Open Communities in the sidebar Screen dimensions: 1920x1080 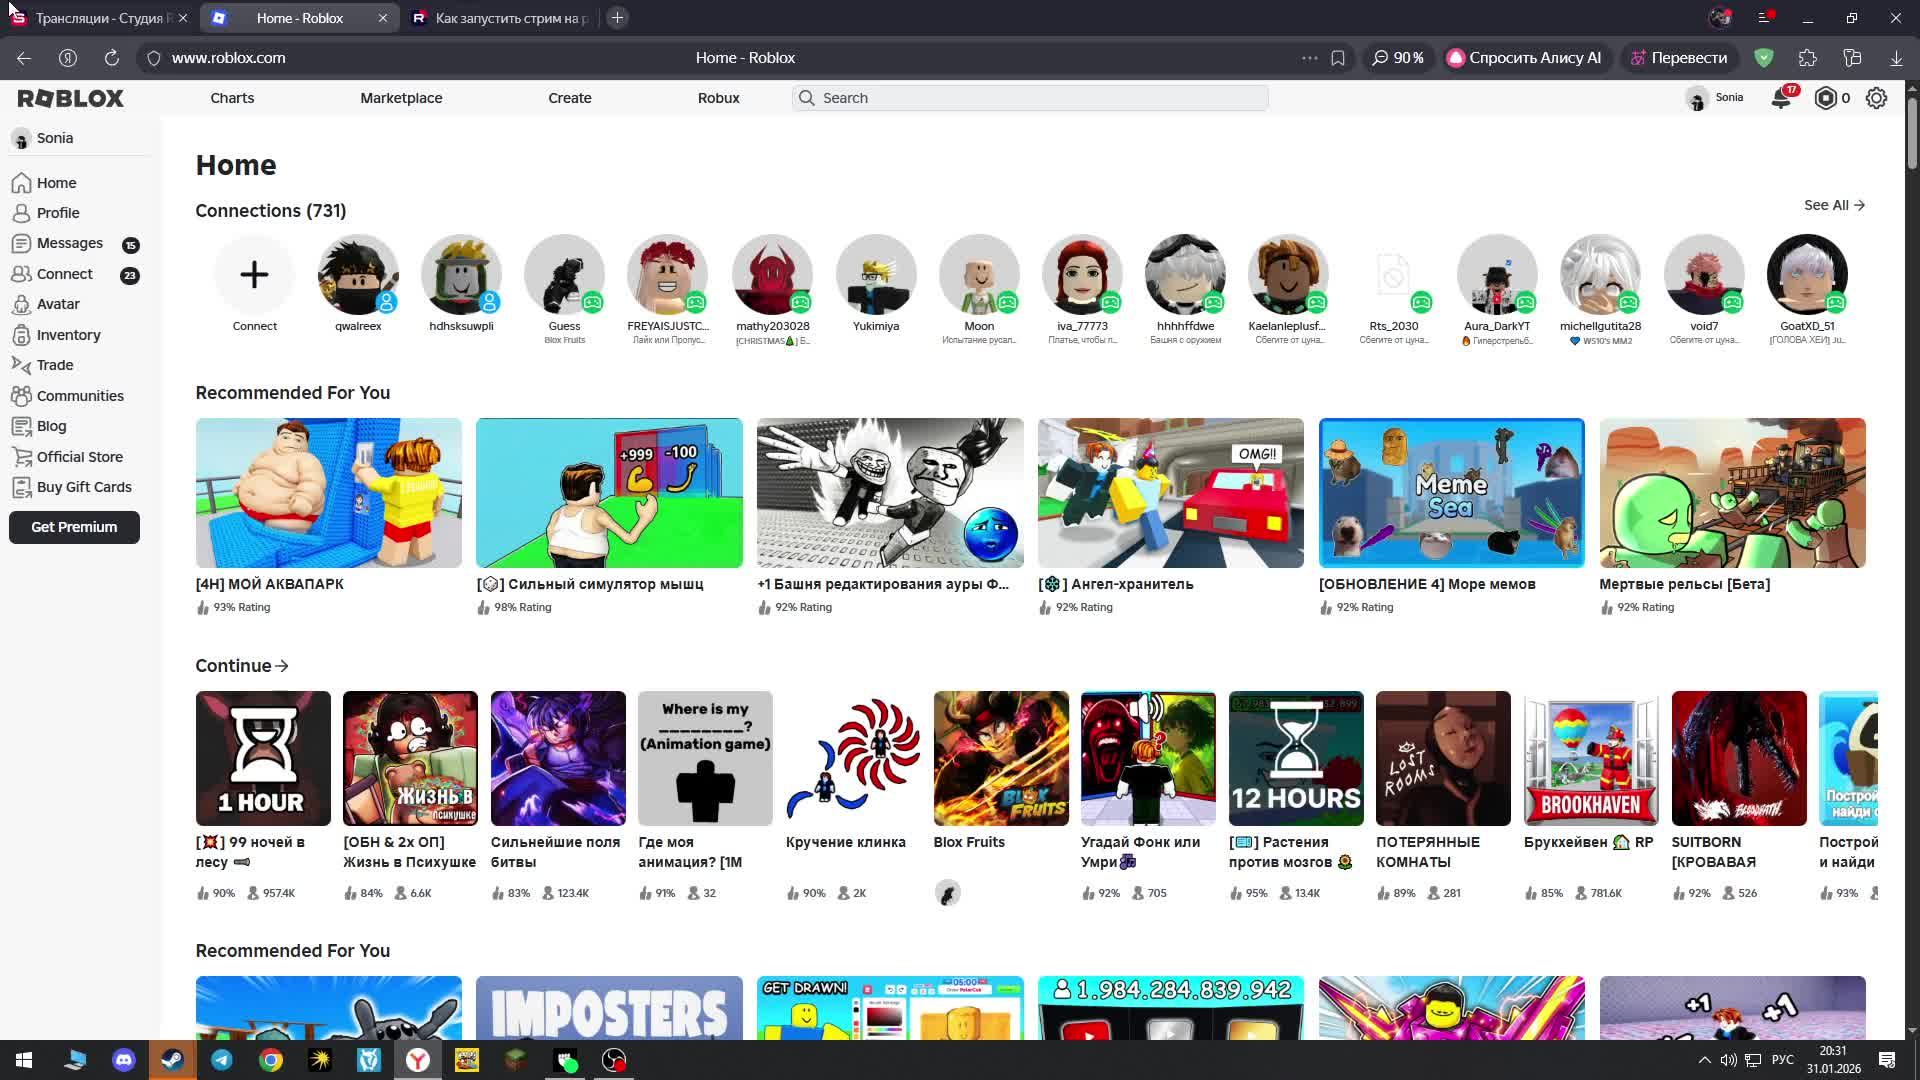[80, 396]
